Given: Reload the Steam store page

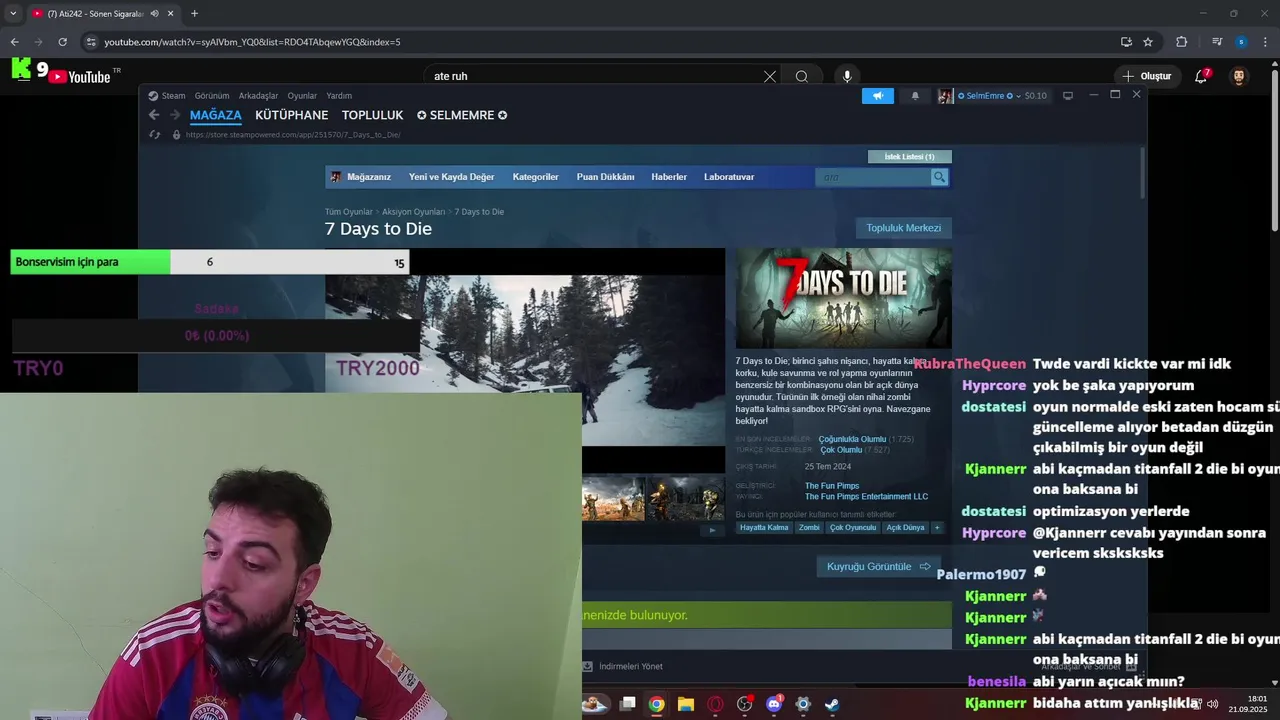Looking at the screenshot, I should (x=154, y=134).
